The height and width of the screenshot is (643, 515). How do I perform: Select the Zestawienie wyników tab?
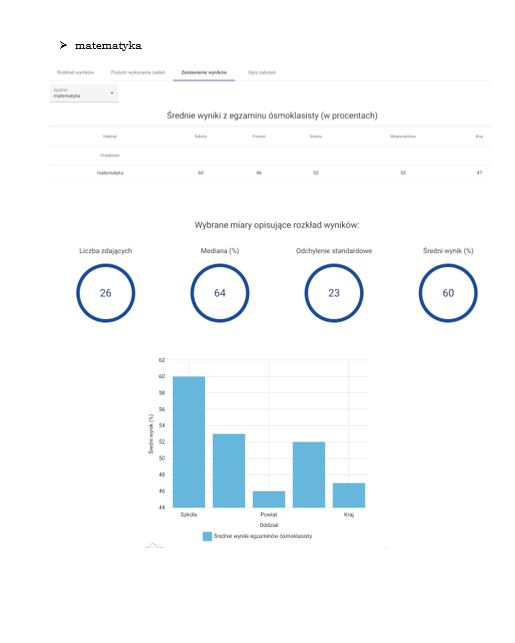[x=204, y=73]
